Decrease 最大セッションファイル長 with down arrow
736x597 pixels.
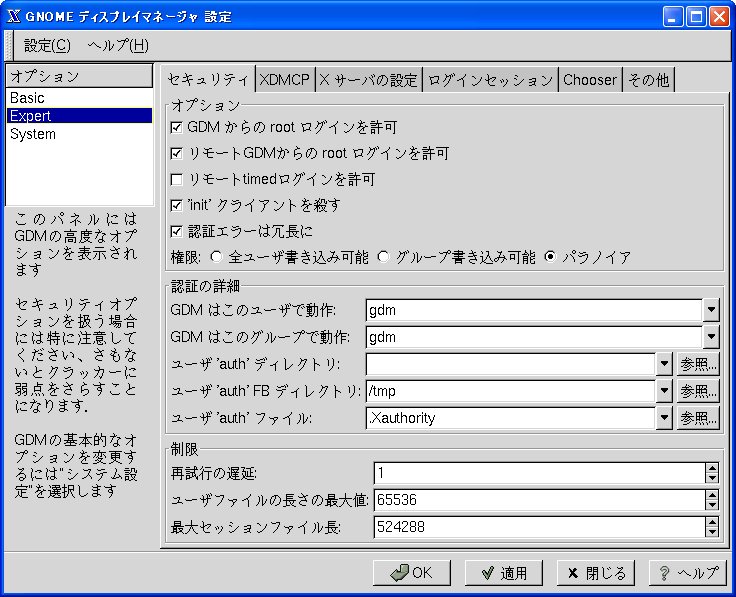[712, 532]
